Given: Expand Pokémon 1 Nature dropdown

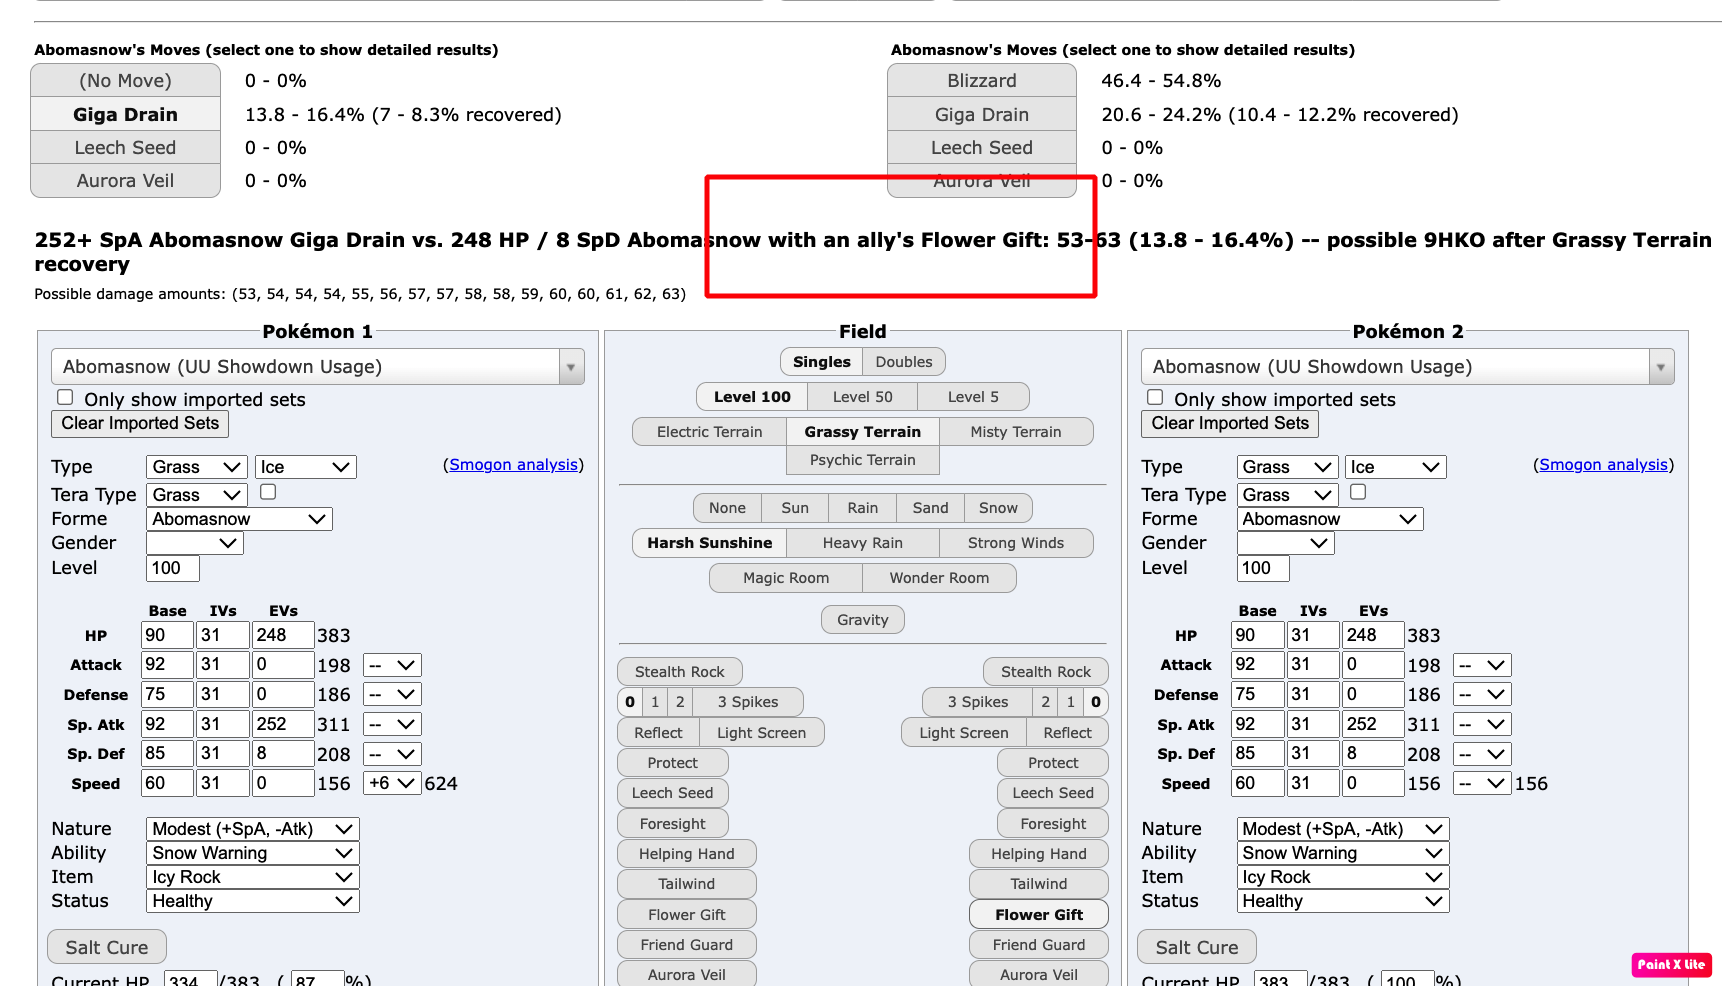Looking at the screenshot, I should (x=252, y=829).
